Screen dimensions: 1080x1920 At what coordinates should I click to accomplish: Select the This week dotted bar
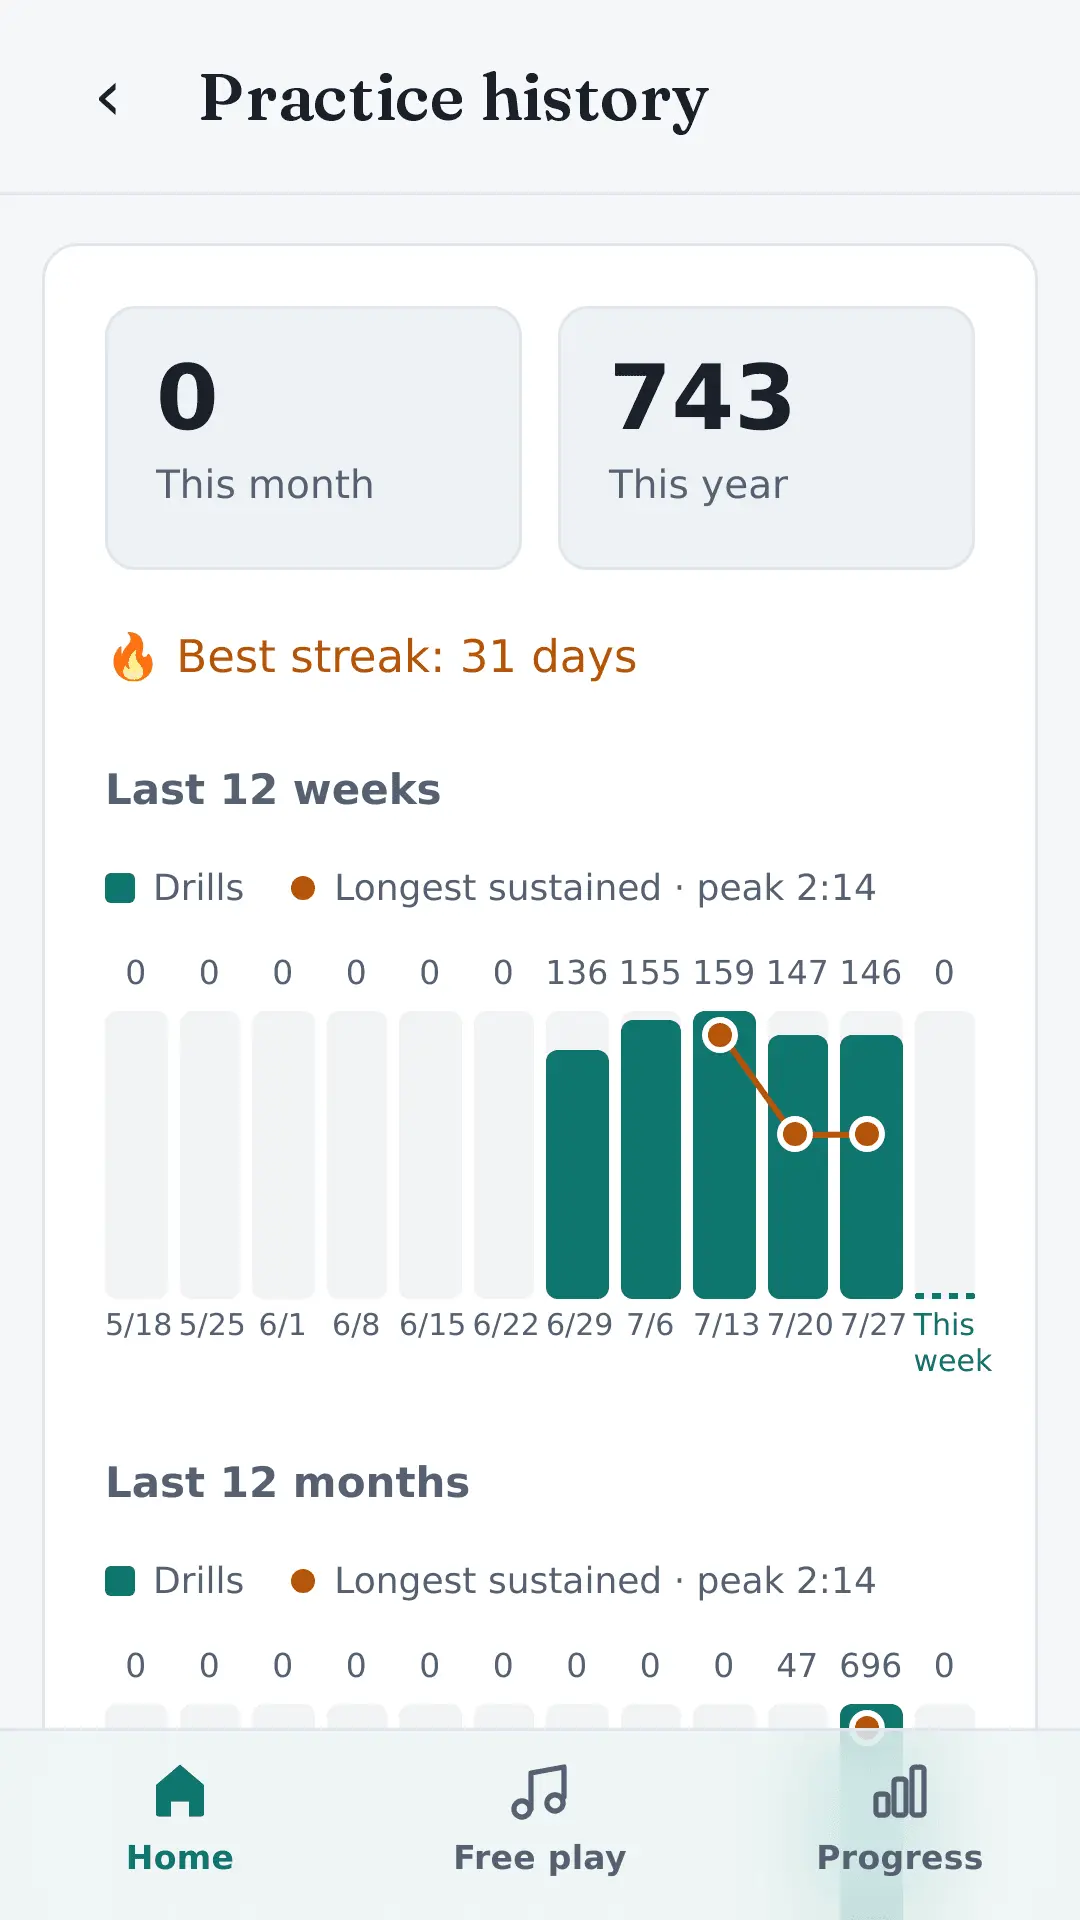(945, 1155)
